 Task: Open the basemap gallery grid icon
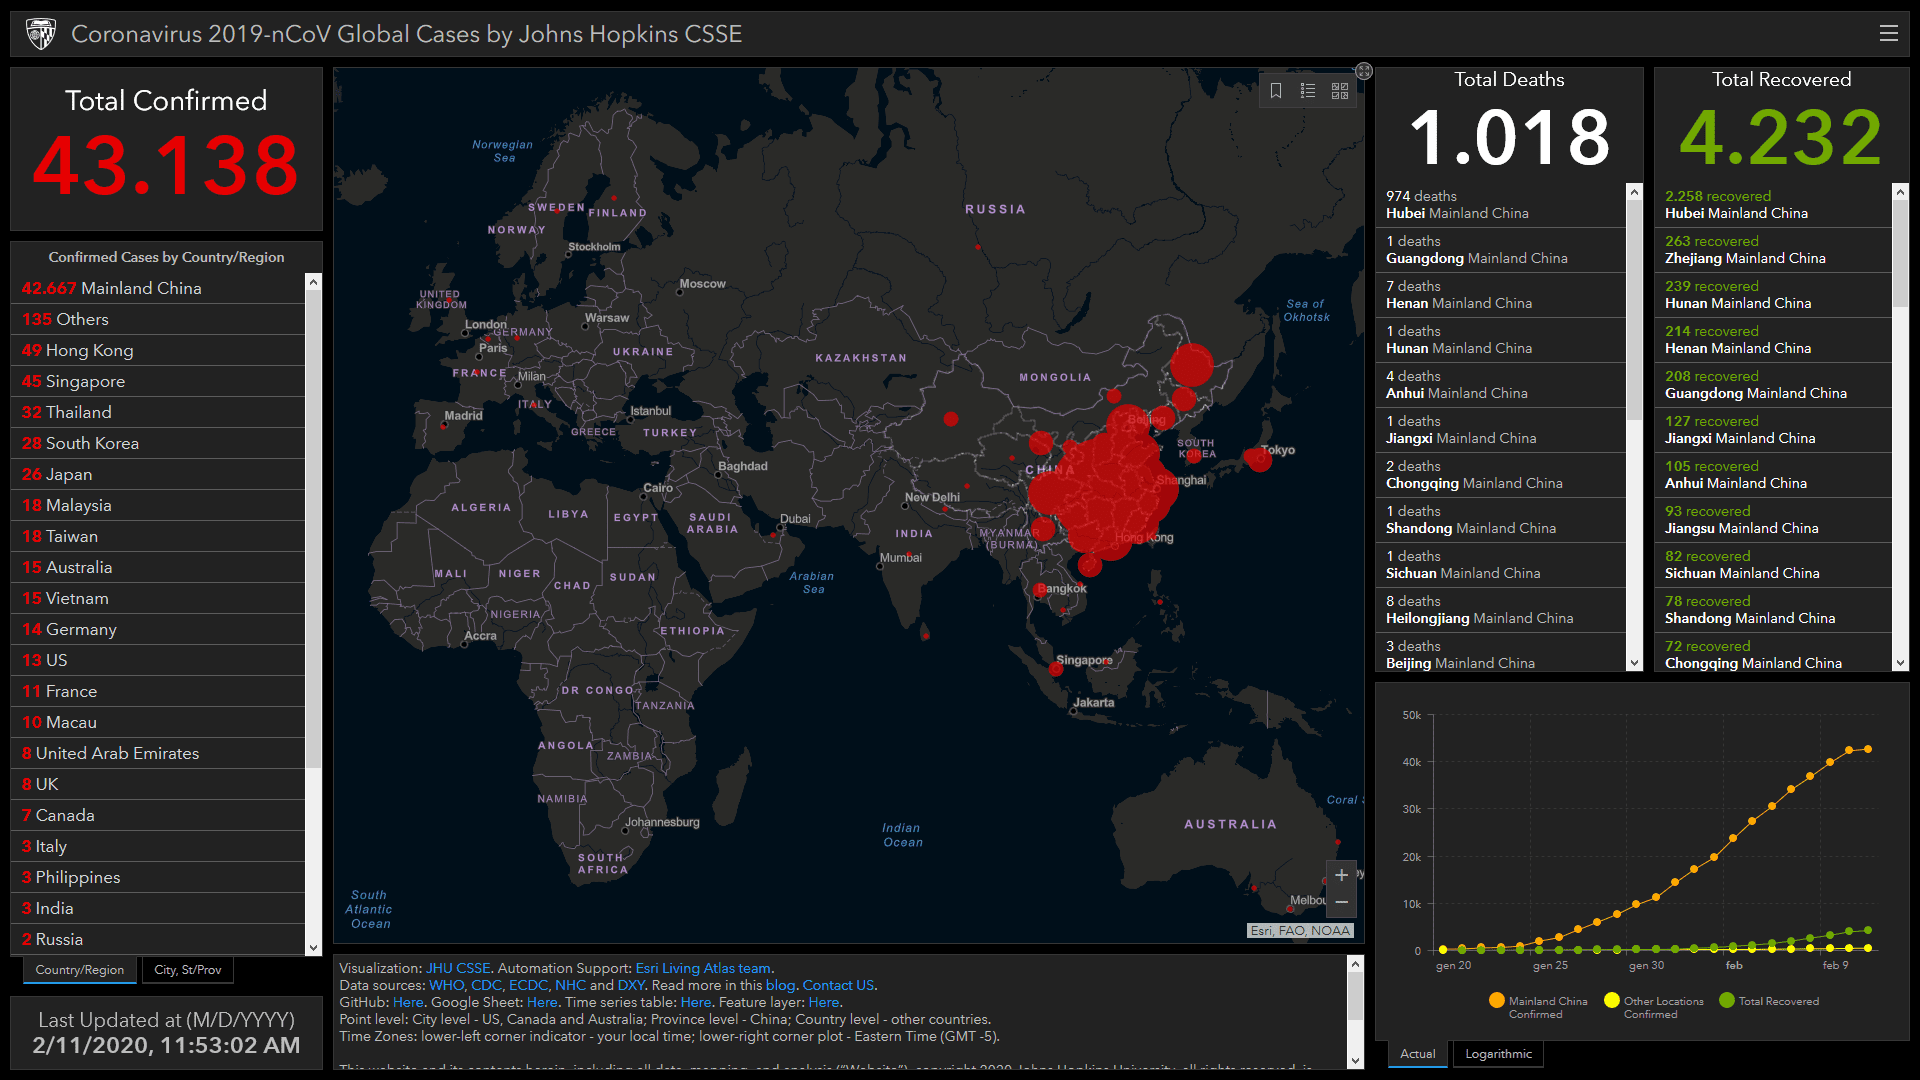coord(1340,91)
